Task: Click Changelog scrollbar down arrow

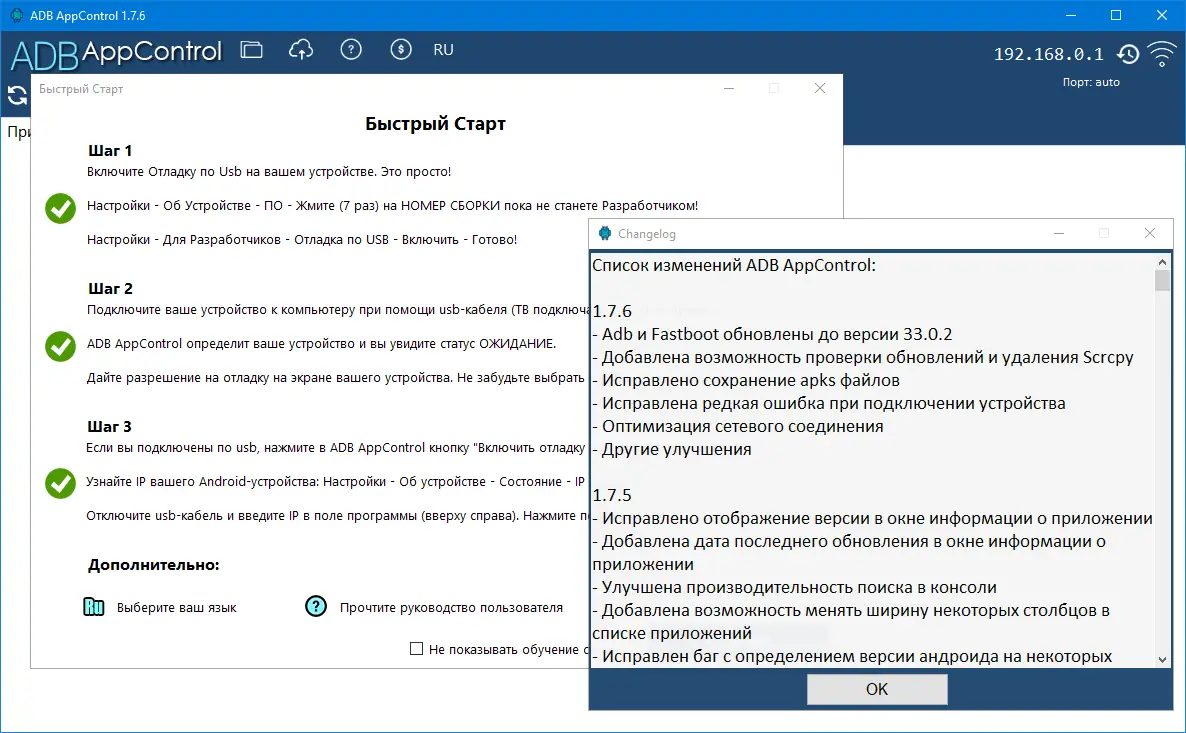Action: (1163, 659)
